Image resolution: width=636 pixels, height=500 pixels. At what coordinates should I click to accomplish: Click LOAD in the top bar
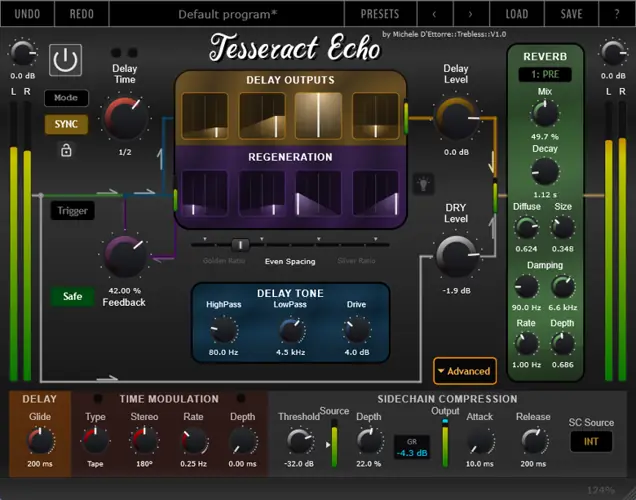(517, 14)
